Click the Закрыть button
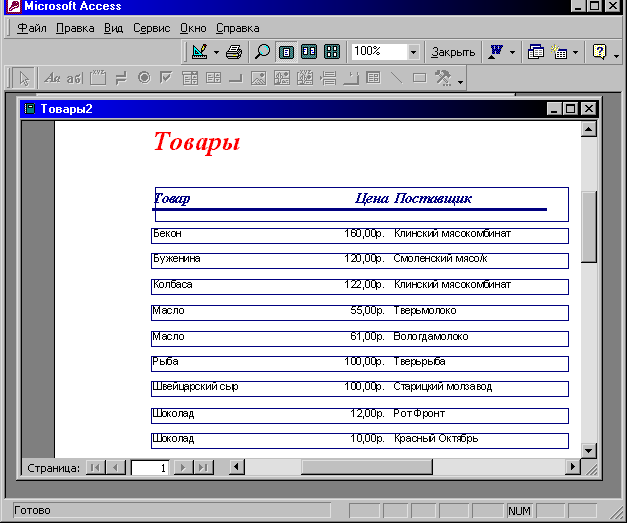The image size is (627, 523). 453,52
